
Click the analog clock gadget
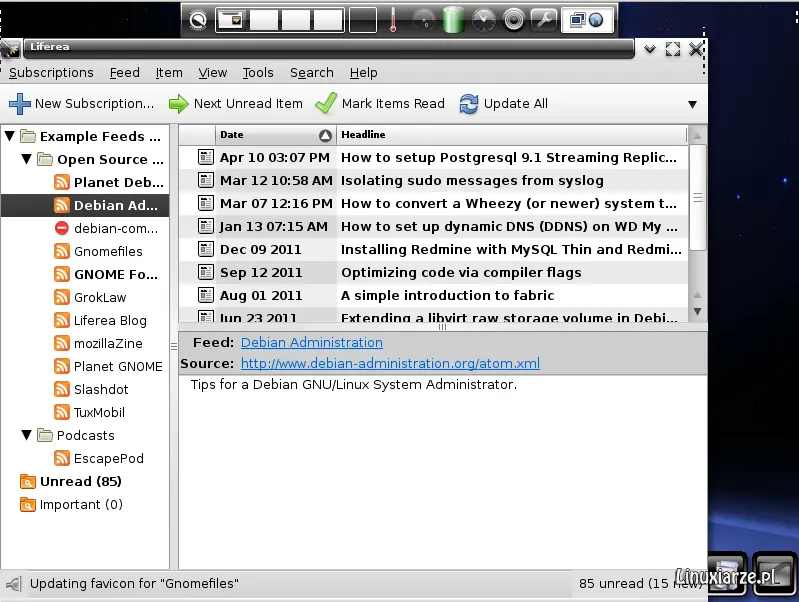(483, 20)
